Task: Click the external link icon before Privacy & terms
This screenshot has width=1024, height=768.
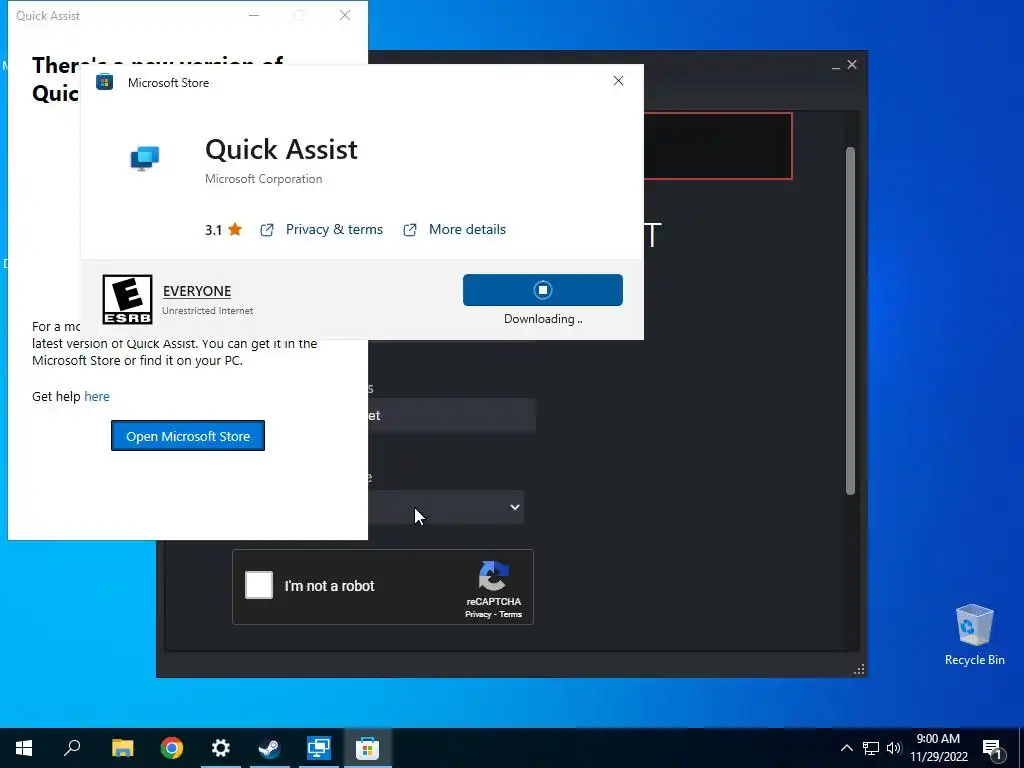Action: (267, 230)
